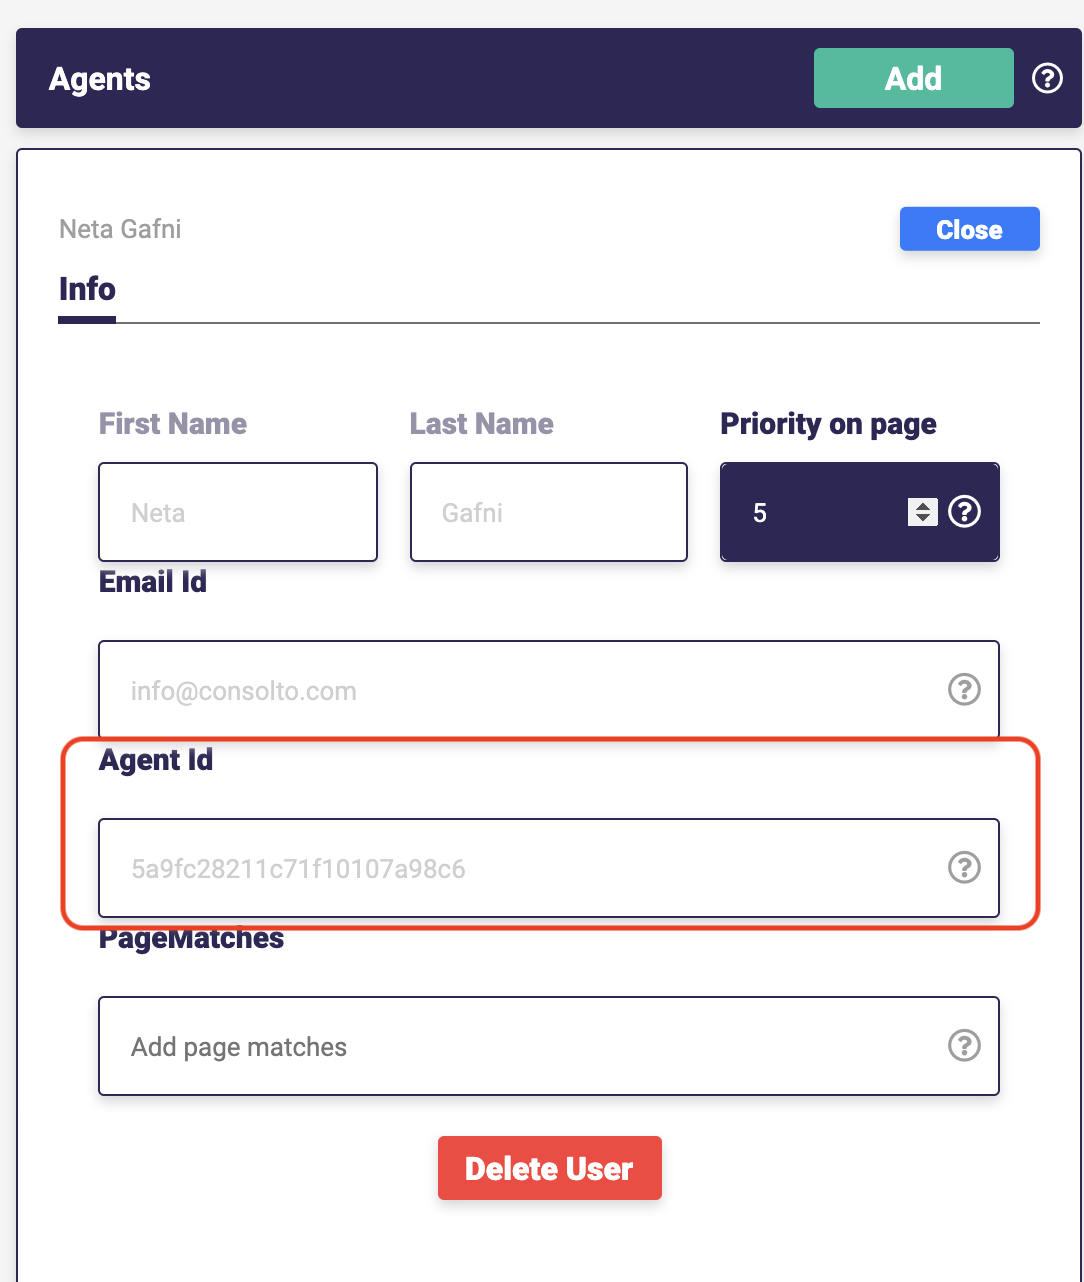
Task: Show help for the PageMatches field
Action: 964,1045
